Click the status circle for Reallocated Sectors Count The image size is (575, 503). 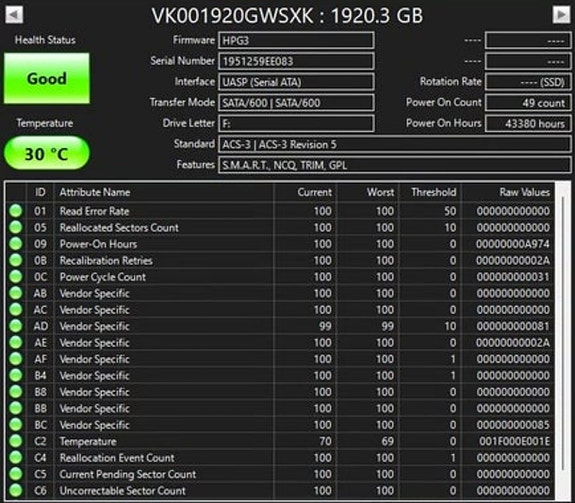[x=16, y=227]
